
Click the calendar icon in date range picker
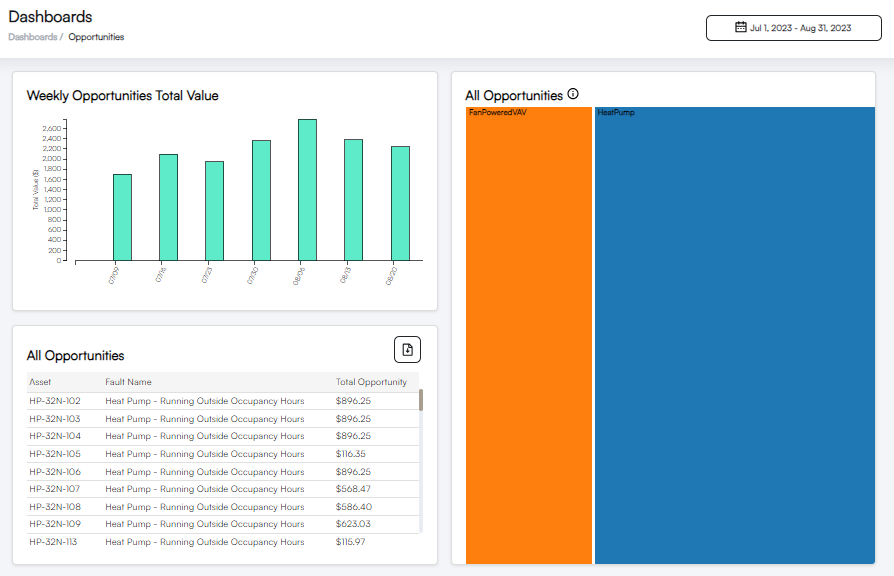coord(741,27)
